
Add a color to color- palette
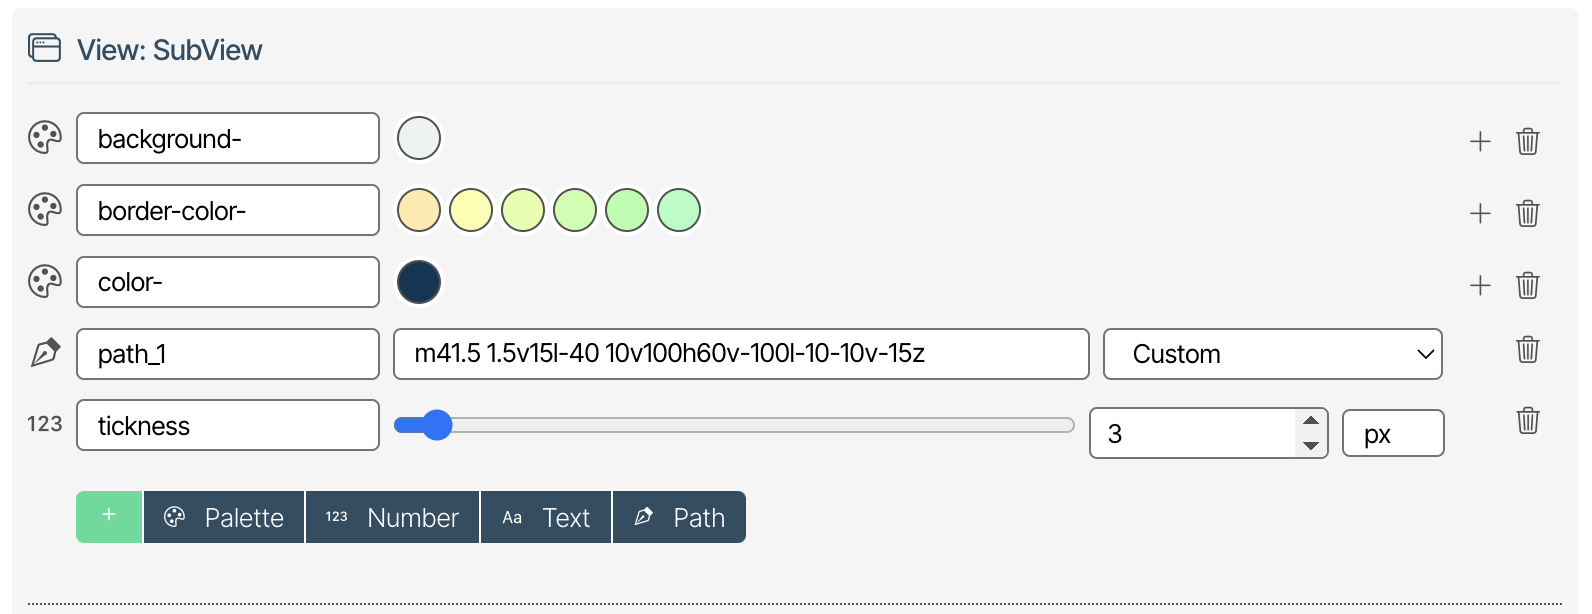[x=1480, y=285]
